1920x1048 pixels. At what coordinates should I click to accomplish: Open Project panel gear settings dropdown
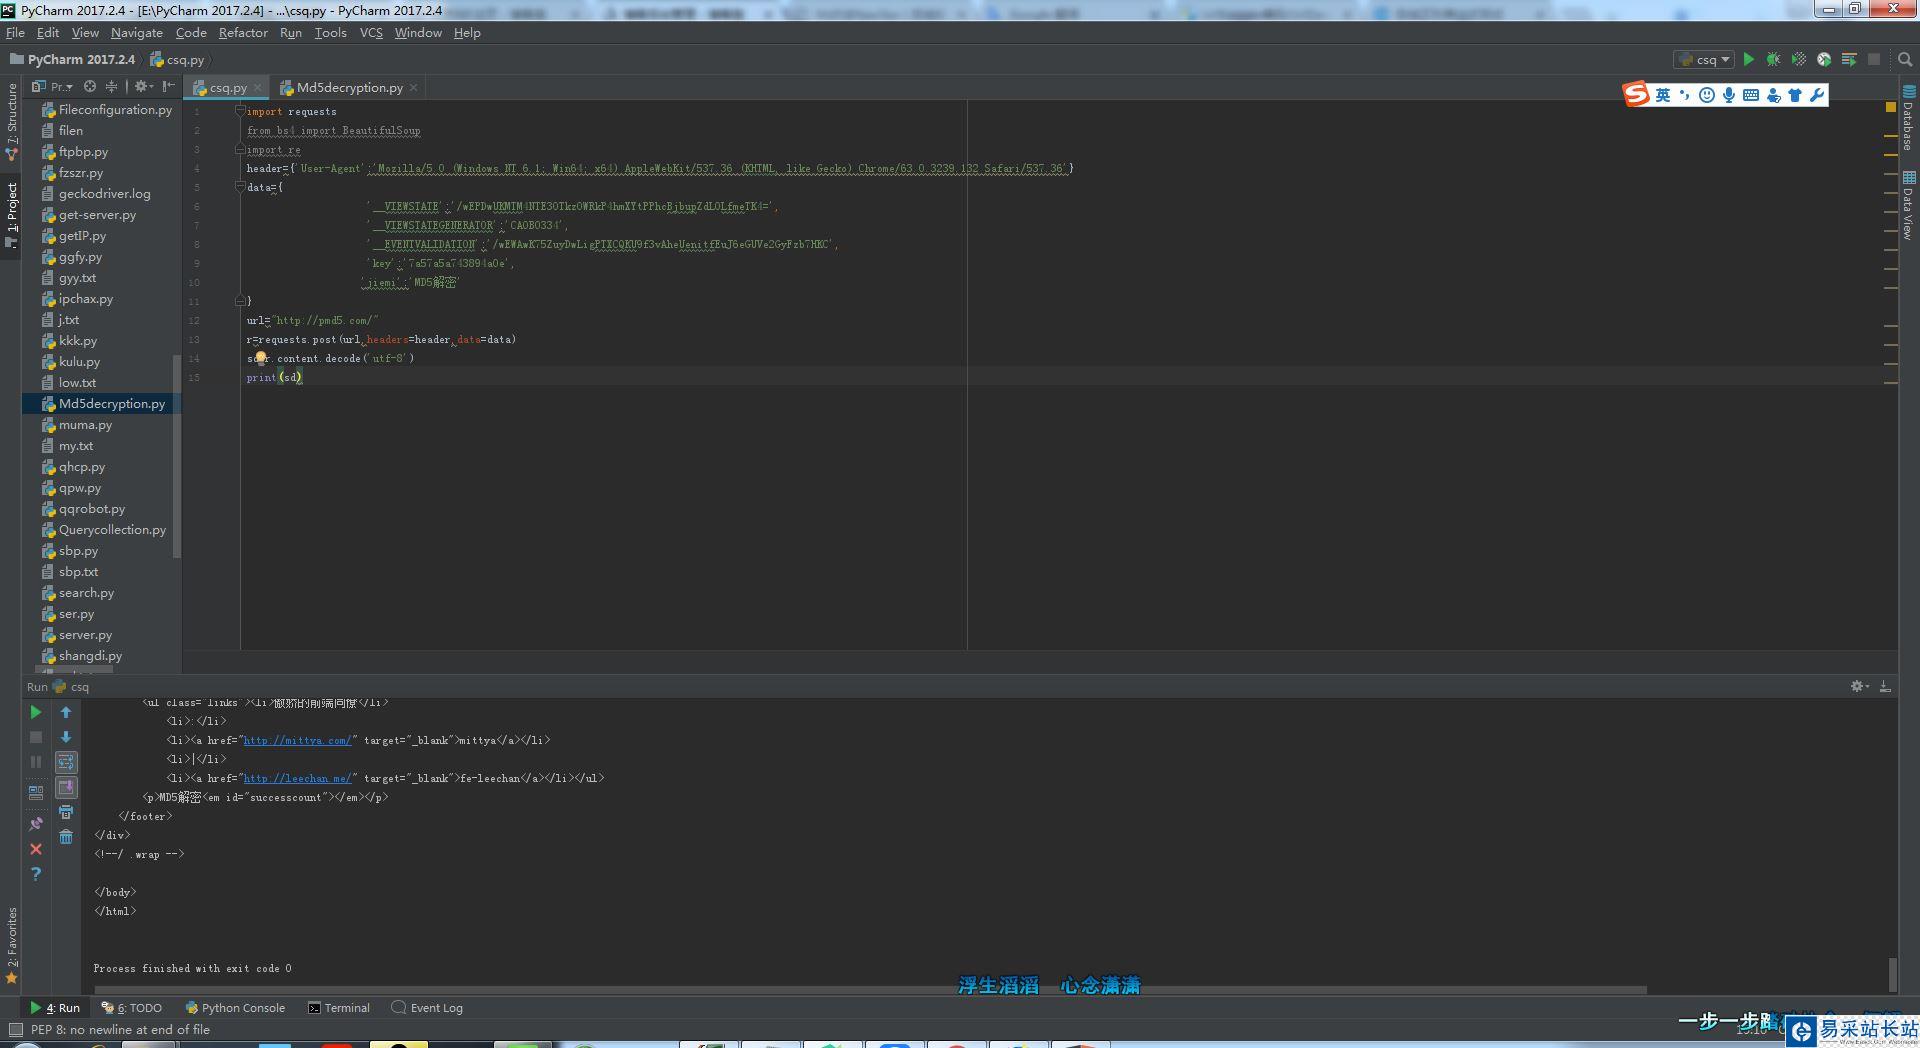144,87
